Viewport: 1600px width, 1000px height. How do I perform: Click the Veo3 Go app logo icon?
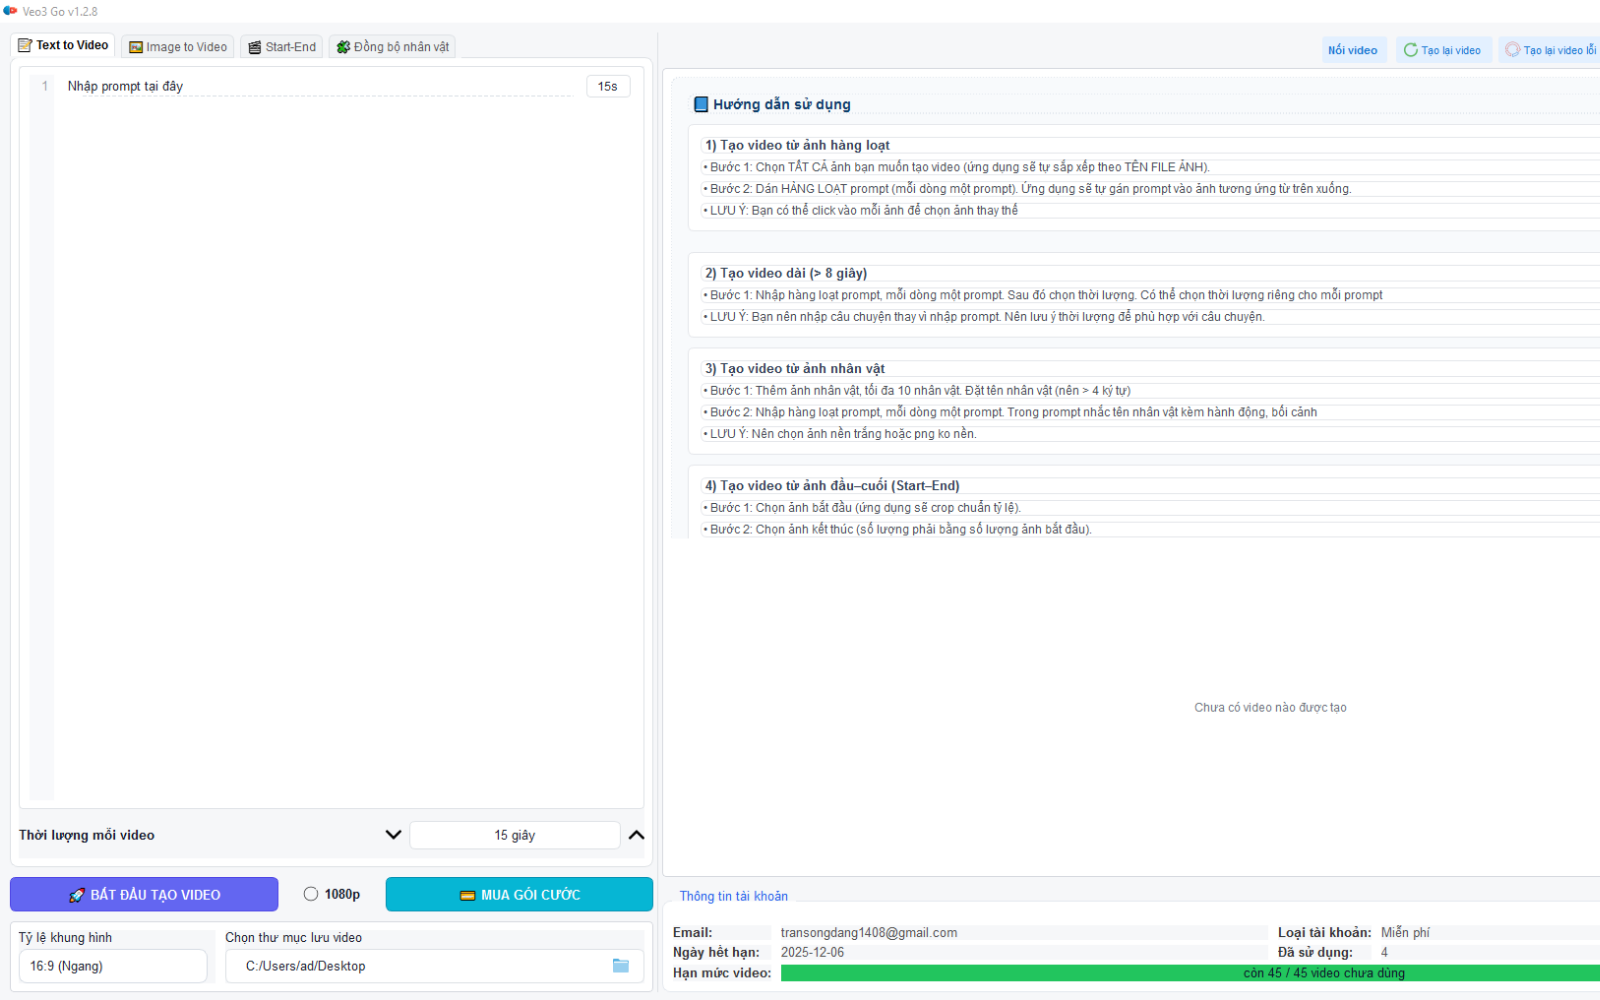[x=10, y=11]
